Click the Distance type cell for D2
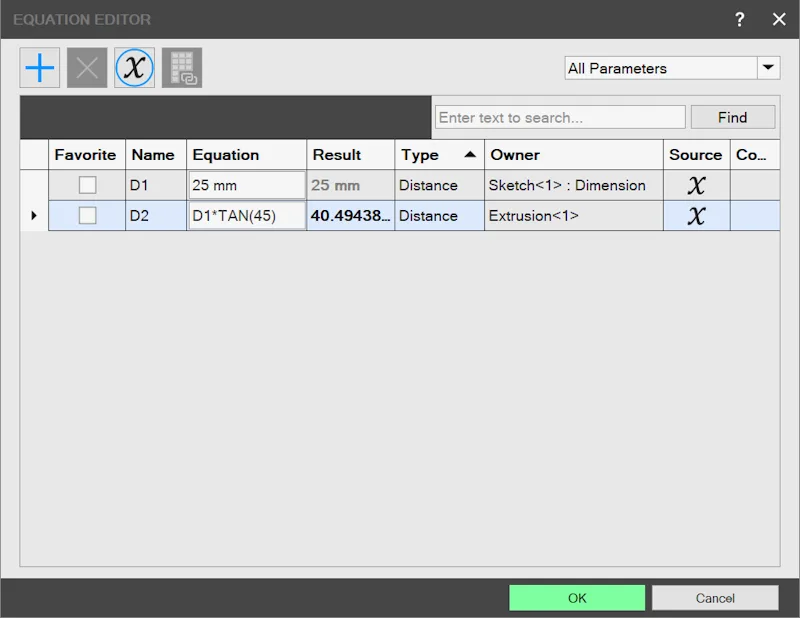The image size is (800, 618). [439, 216]
